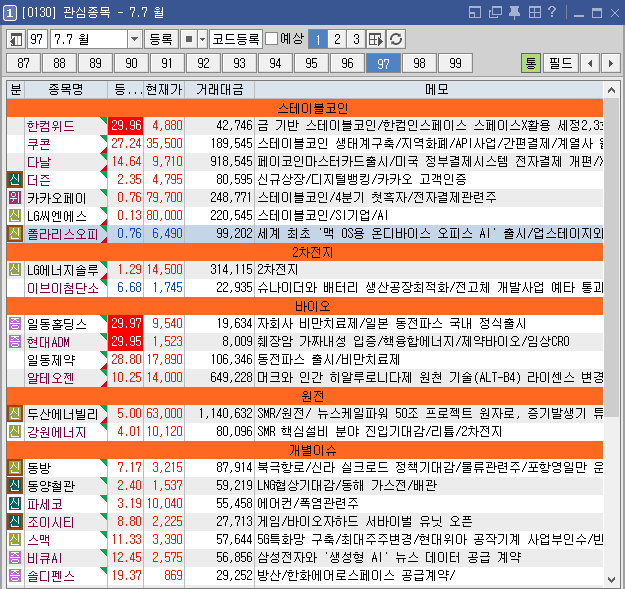Screen dimensions: 625x589
Task: Switch to group tab 96
Action: [348, 63]
